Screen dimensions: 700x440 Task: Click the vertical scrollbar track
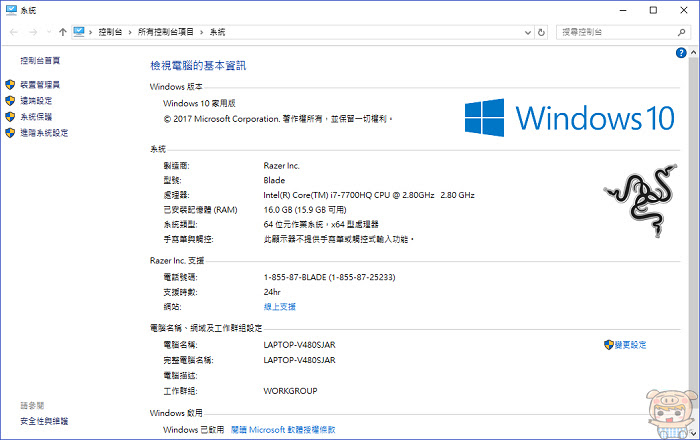click(693, 243)
